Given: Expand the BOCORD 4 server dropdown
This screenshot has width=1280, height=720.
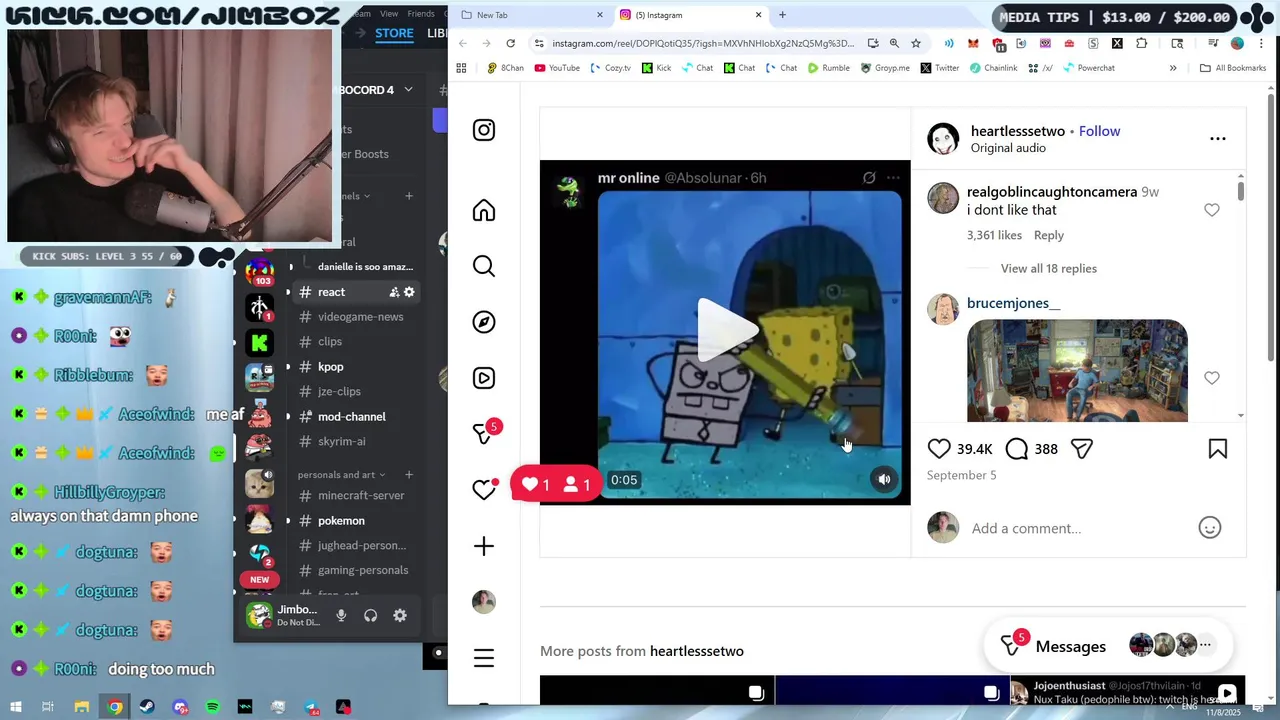Looking at the screenshot, I should pos(408,90).
